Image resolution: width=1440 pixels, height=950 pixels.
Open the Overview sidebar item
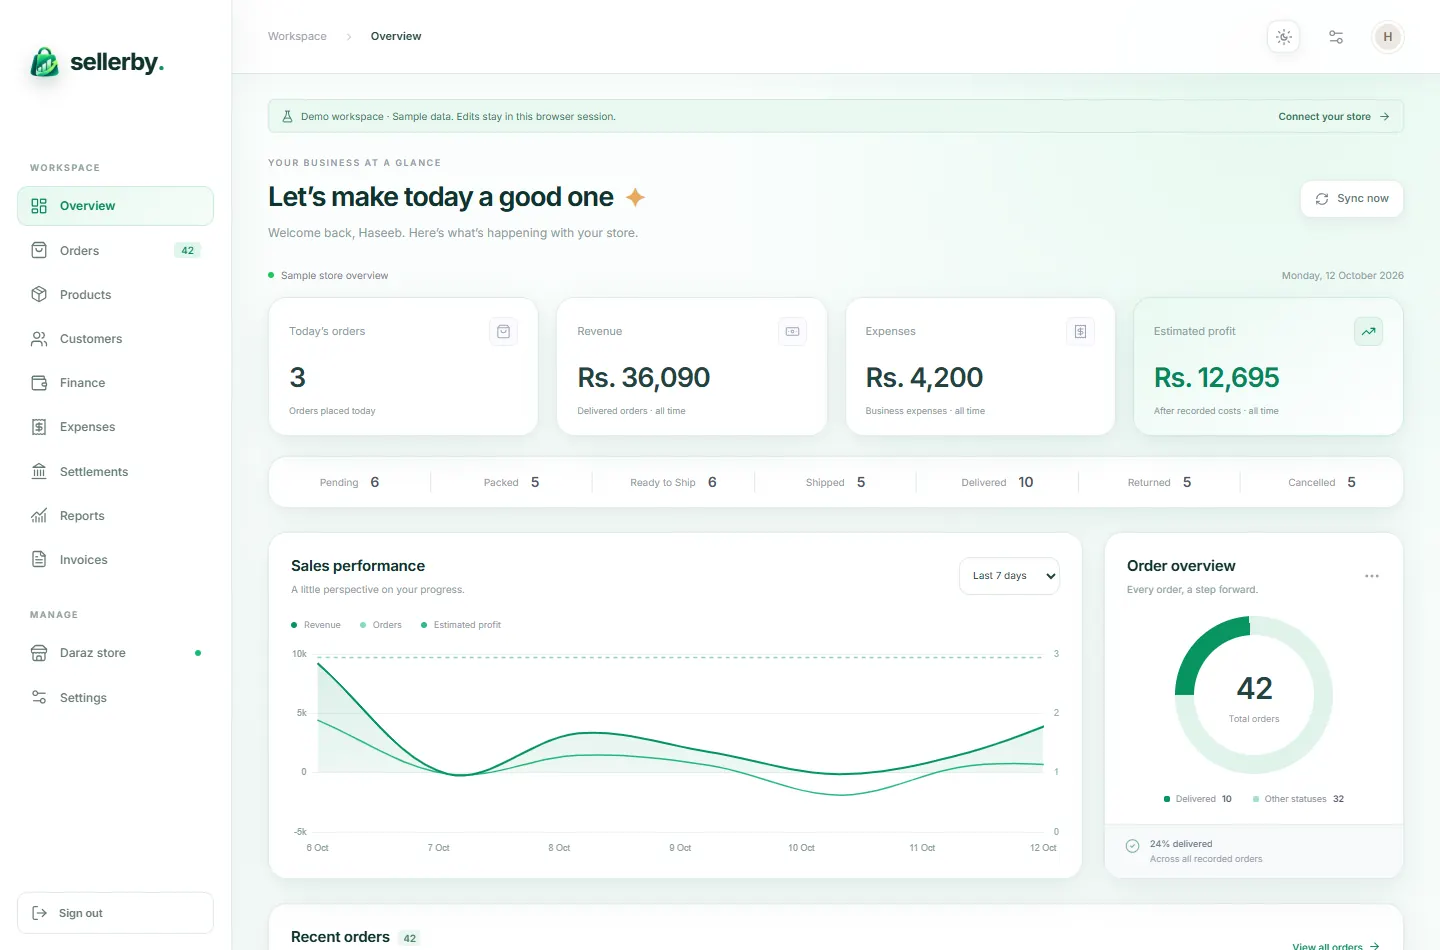coord(115,206)
